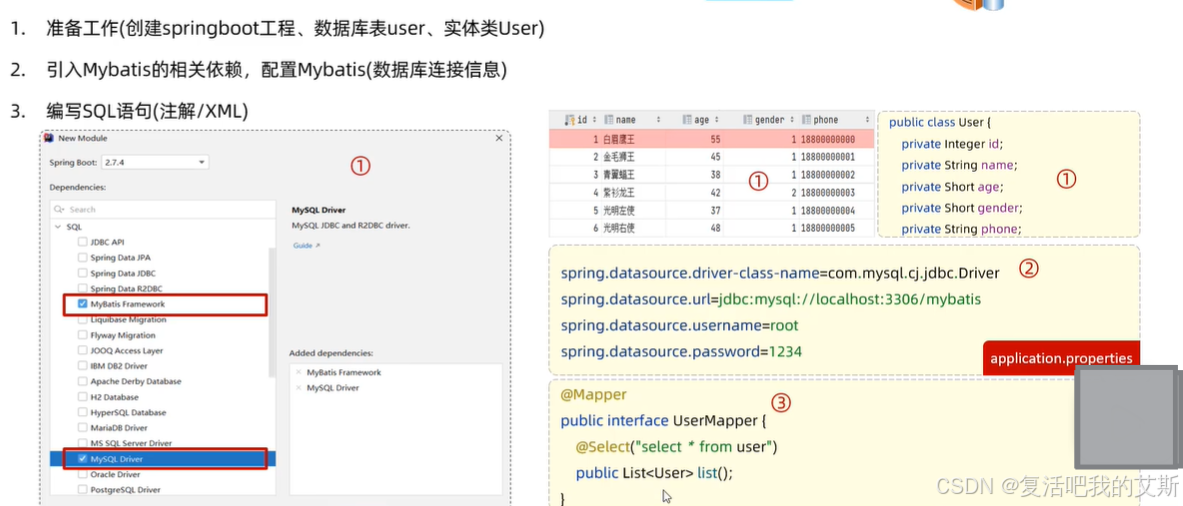This screenshot has height=506, width=1183.
Task: Select the Spring Data R2DBC list item
Action: (x=126, y=289)
